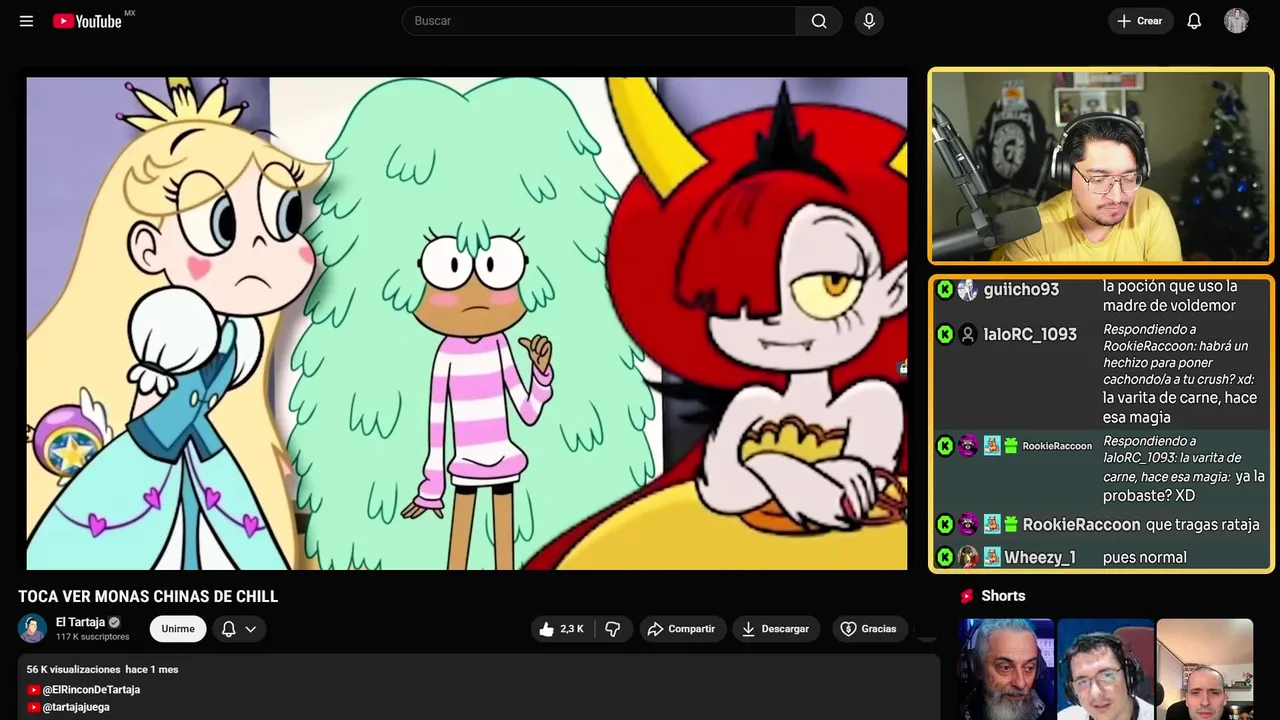Open the @tartajajuega channel link
Viewport: 1280px width, 720px height.
point(76,707)
